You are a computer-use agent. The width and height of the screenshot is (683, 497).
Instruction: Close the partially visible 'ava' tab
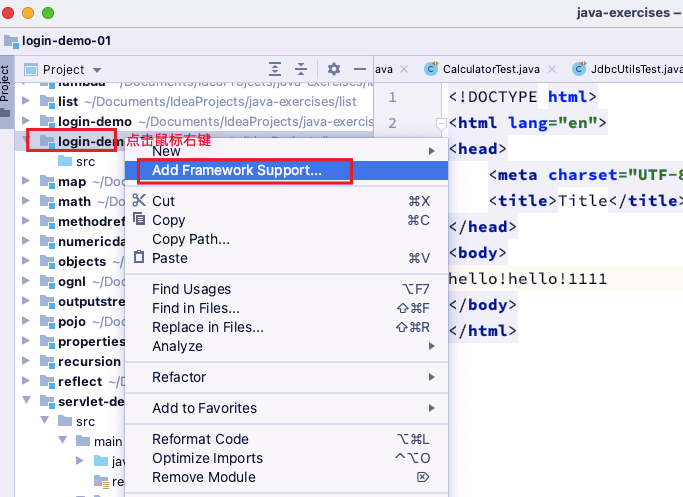click(x=404, y=69)
